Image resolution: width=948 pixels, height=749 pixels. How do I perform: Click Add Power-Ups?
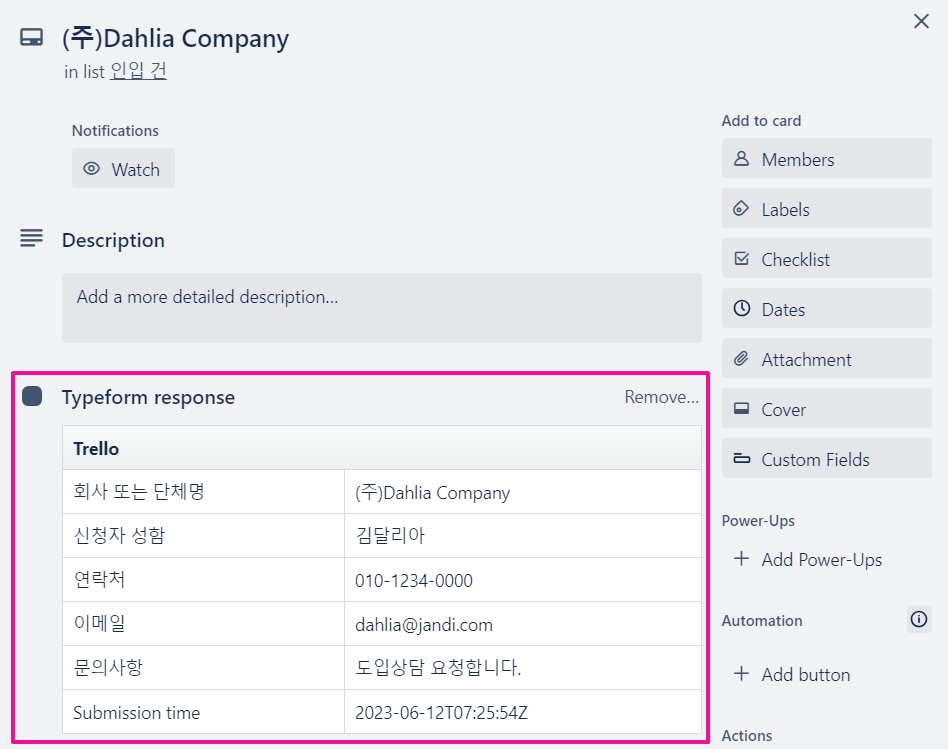(808, 559)
